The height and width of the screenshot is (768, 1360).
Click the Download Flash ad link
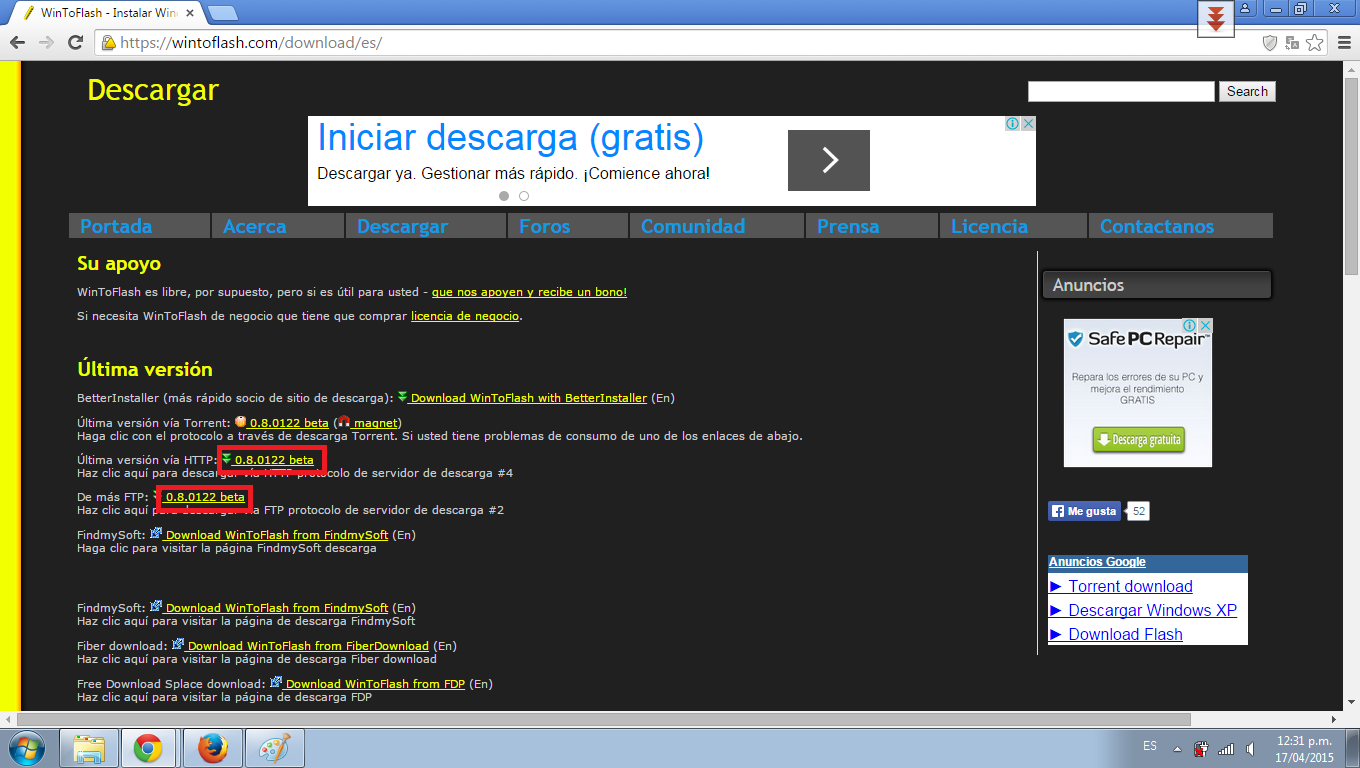coord(1125,635)
